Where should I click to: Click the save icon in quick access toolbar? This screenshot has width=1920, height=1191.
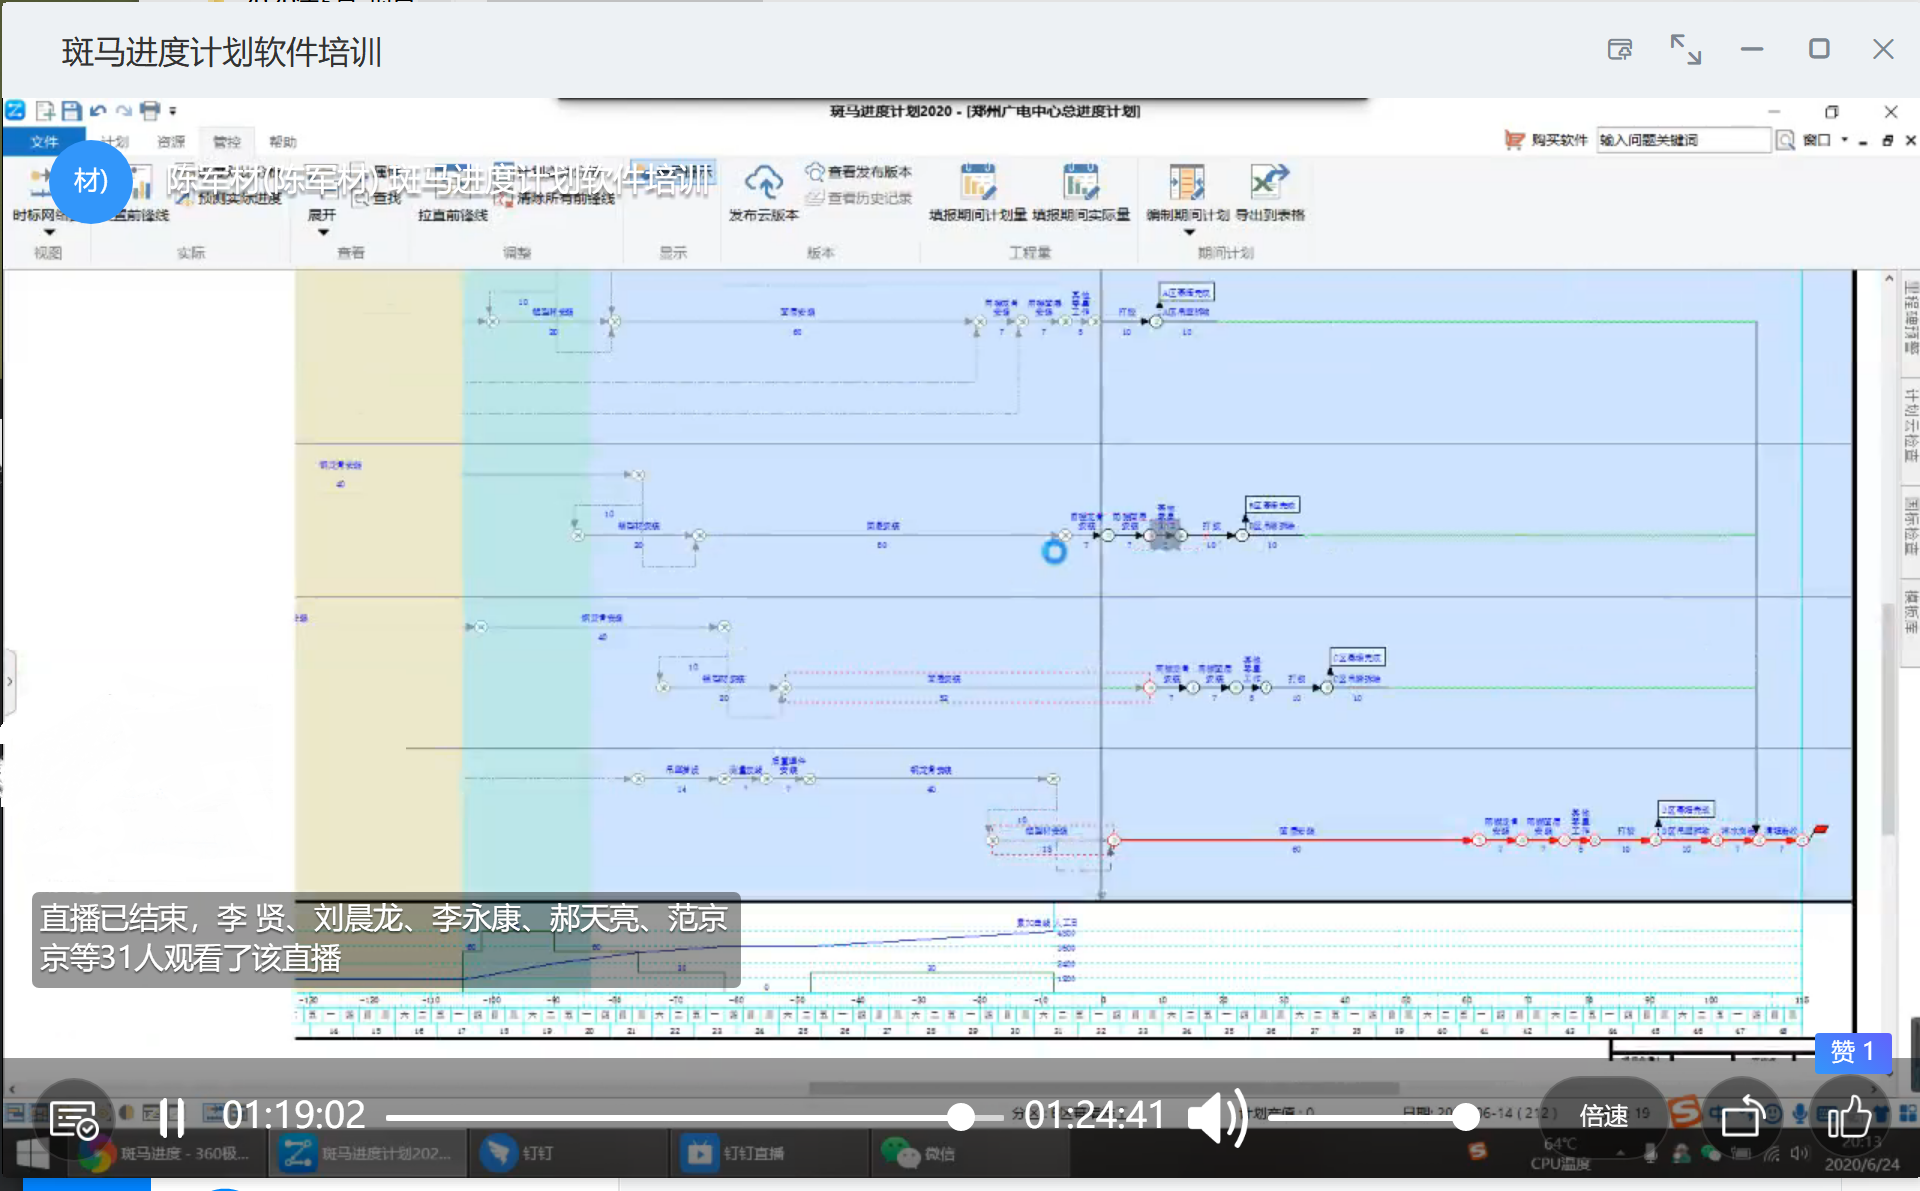71,111
